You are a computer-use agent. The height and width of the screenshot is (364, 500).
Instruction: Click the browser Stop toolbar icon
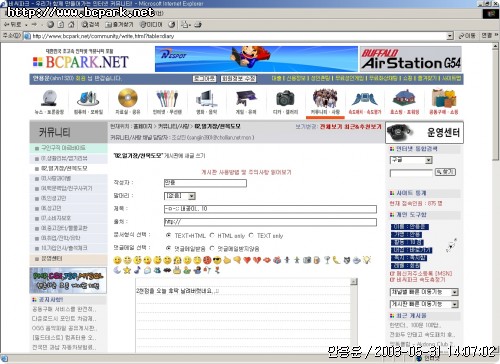50,24
